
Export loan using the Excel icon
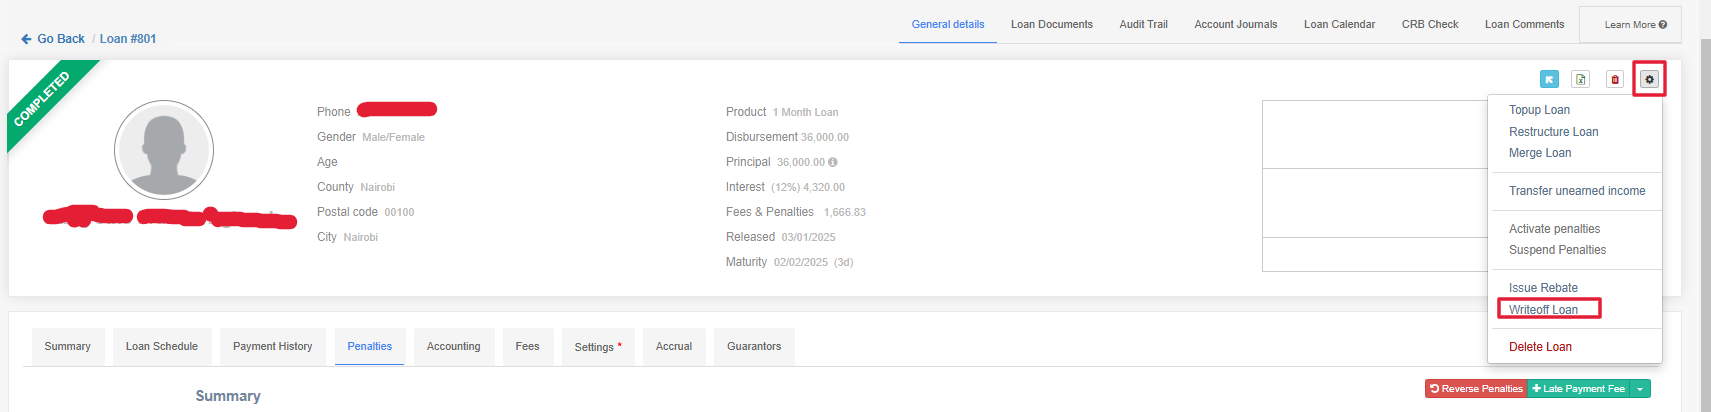pos(1581,80)
